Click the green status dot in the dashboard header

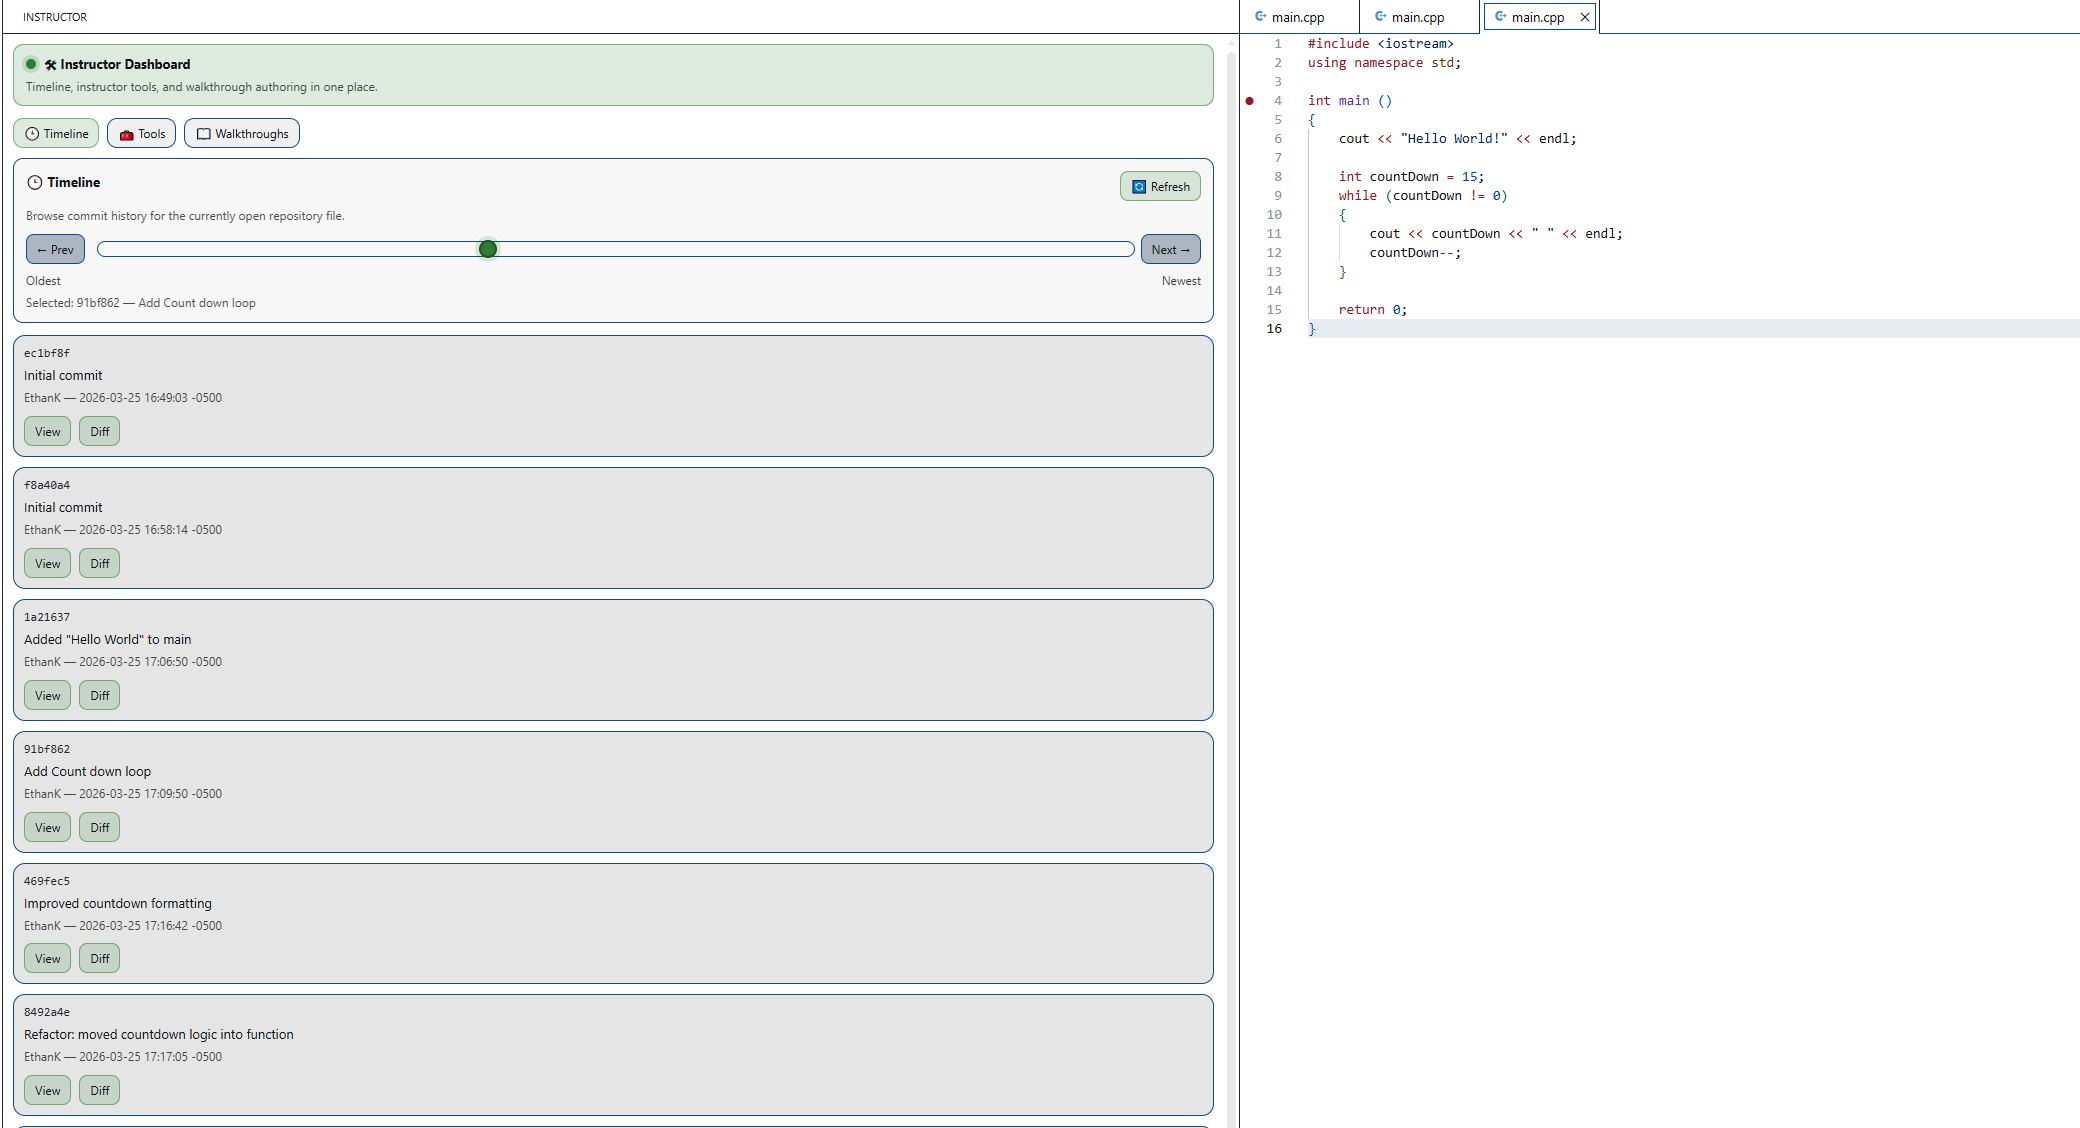(x=31, y=64)
